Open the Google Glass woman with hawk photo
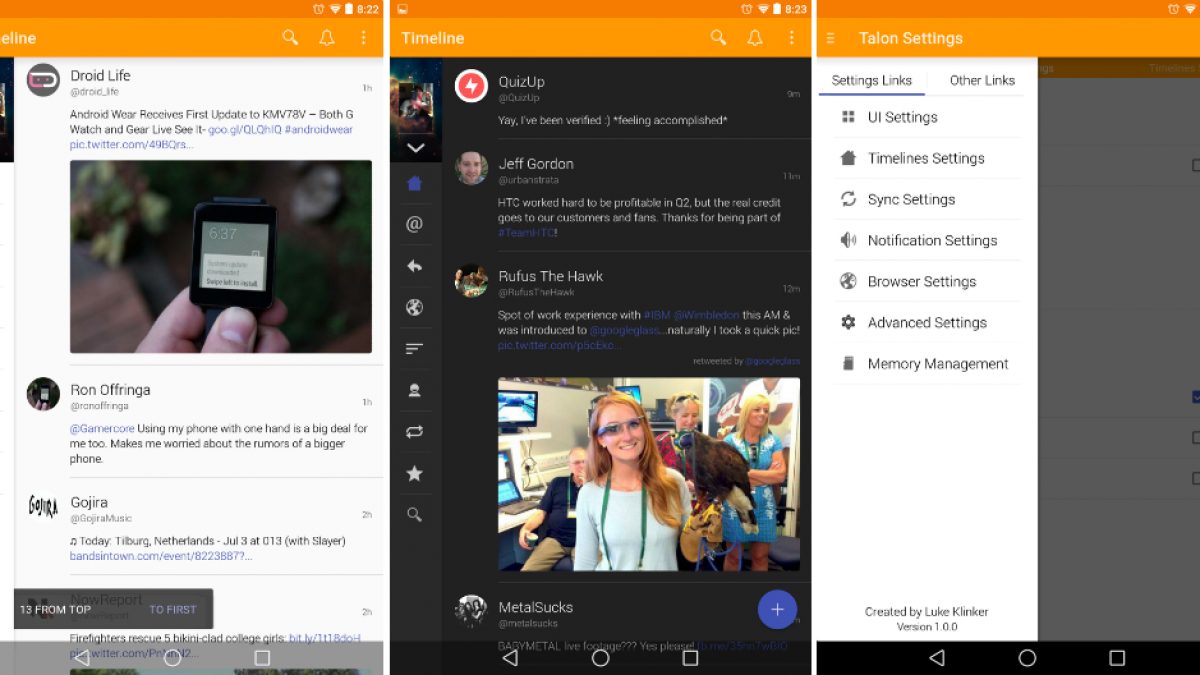Image resolution: width=1200 pixels, height=675 pixels. (649, 474)
